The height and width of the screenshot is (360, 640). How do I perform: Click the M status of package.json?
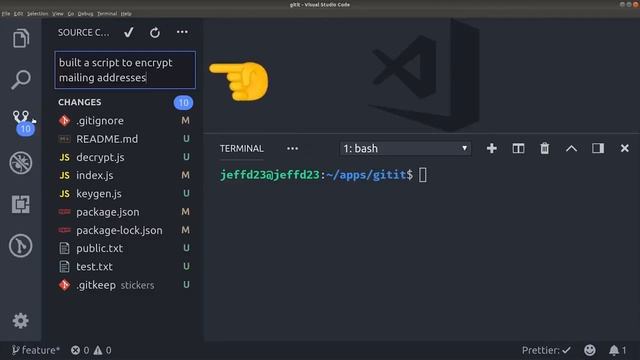[185, 212]
